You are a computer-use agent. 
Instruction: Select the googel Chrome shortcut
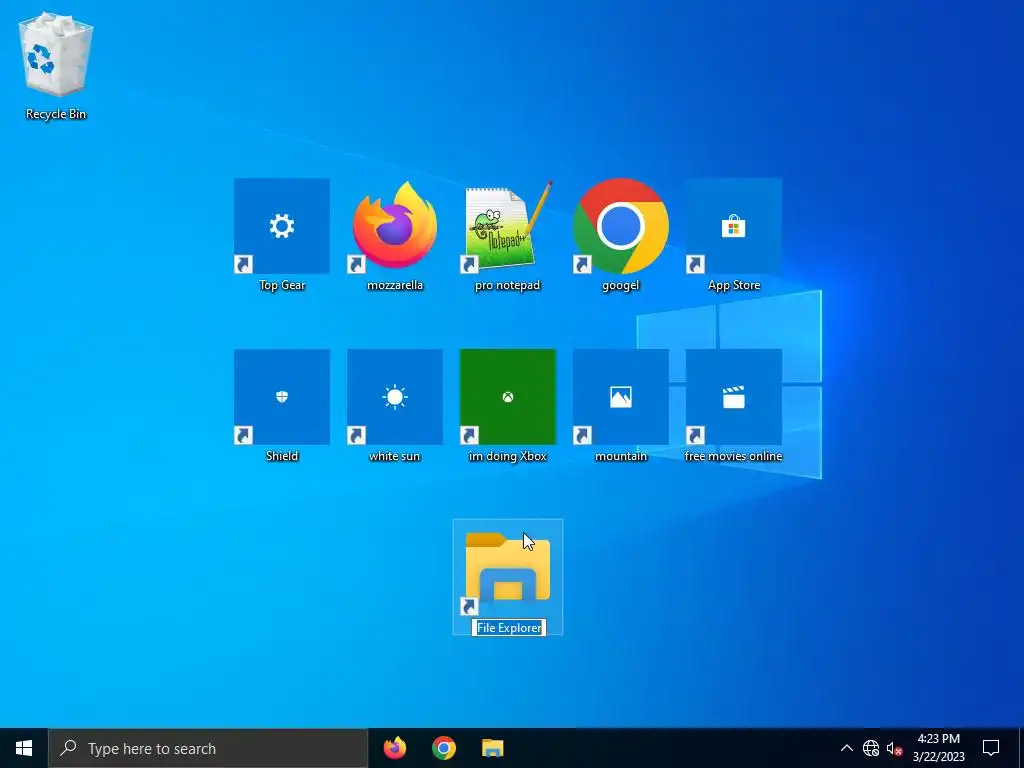point(620,226)
